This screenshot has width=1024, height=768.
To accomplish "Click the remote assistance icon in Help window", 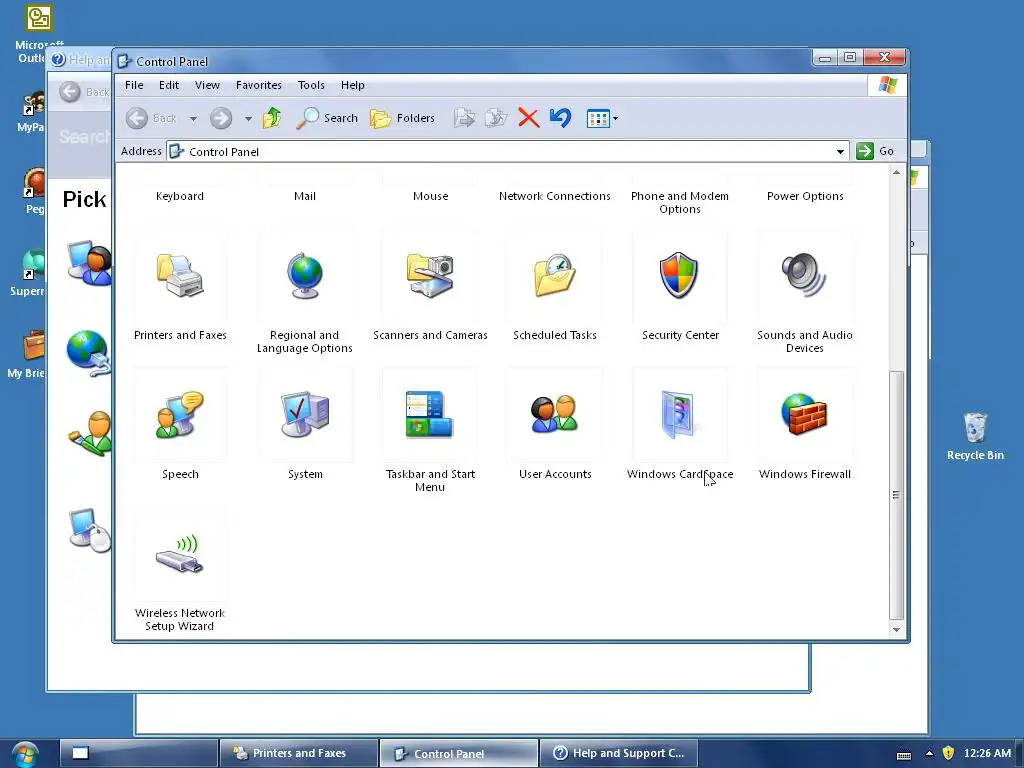I will 89,263.
